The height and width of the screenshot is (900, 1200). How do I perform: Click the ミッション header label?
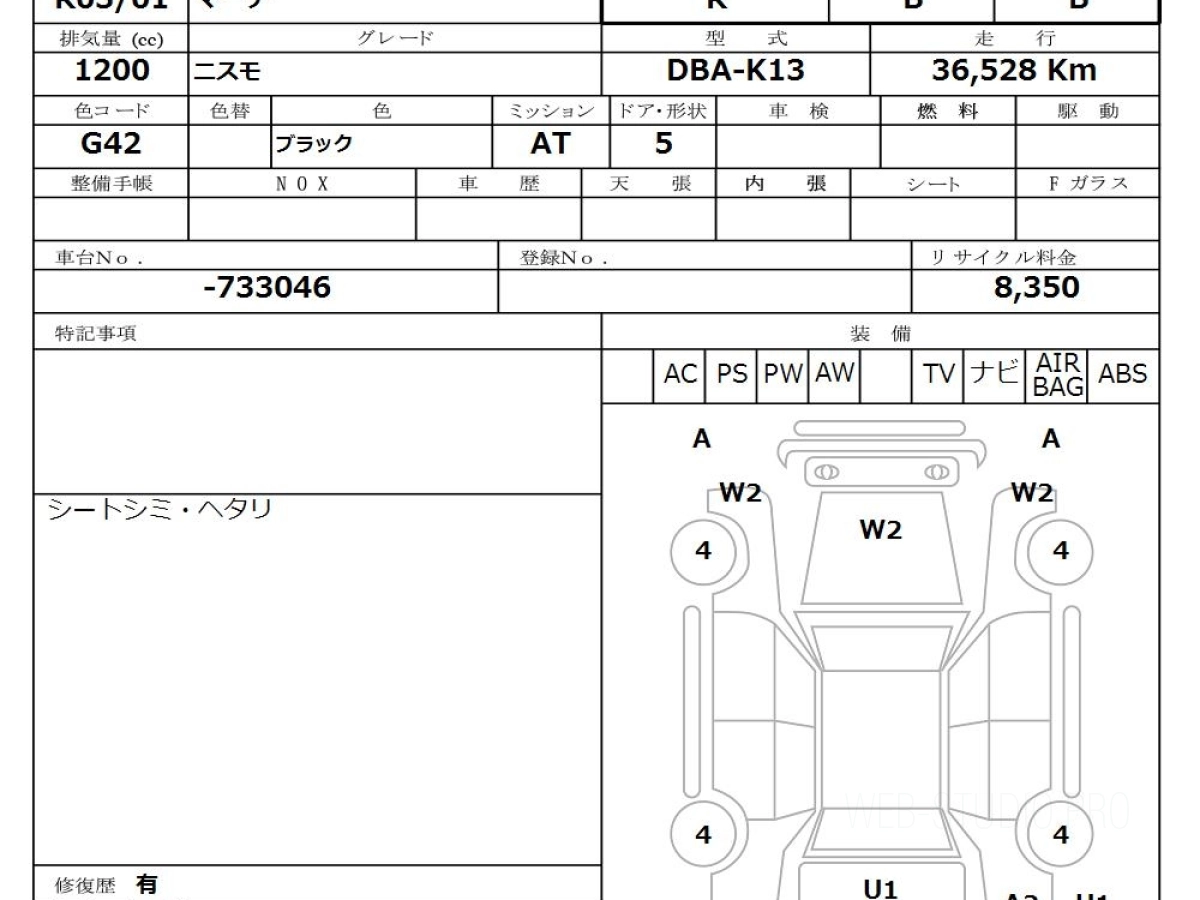tap(552, 111)
